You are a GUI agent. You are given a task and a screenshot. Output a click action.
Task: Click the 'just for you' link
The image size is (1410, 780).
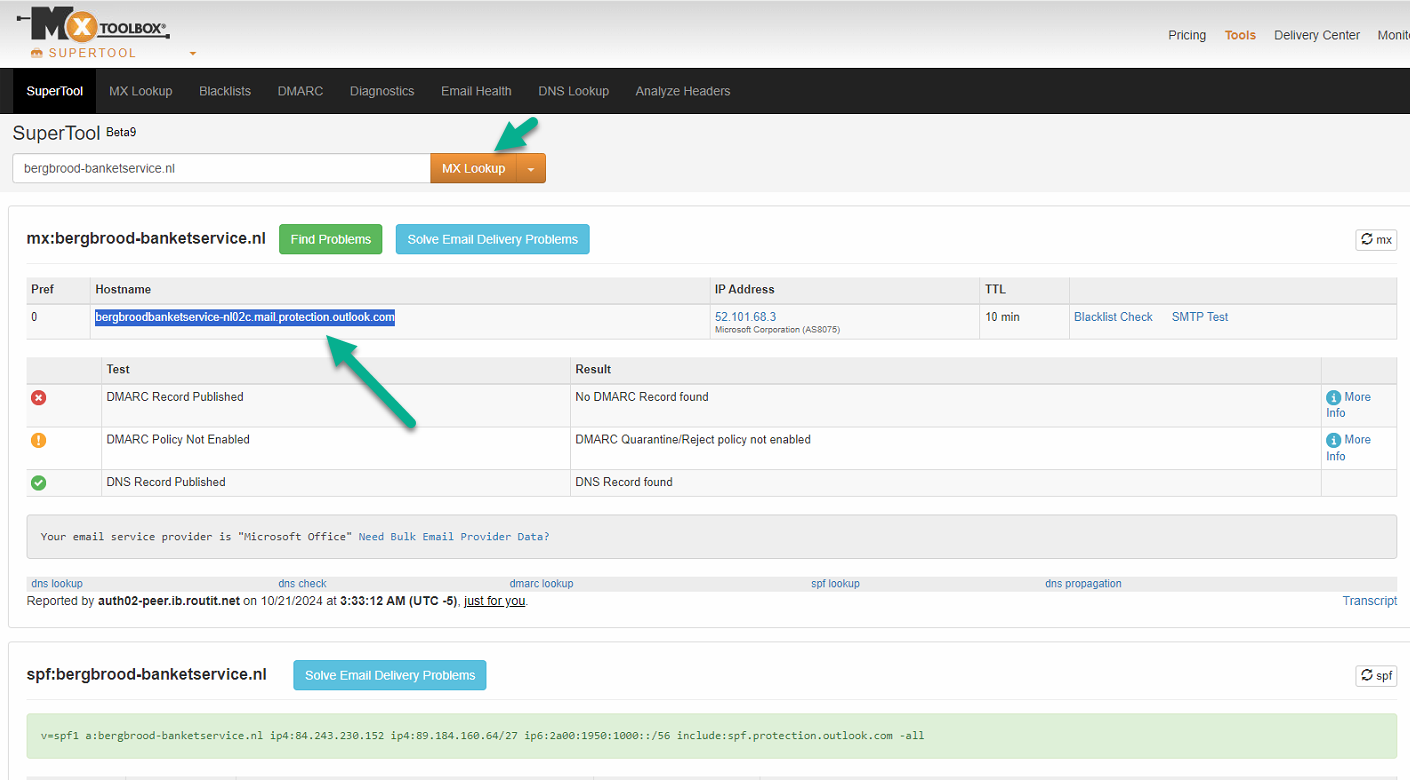click(494, 601)
